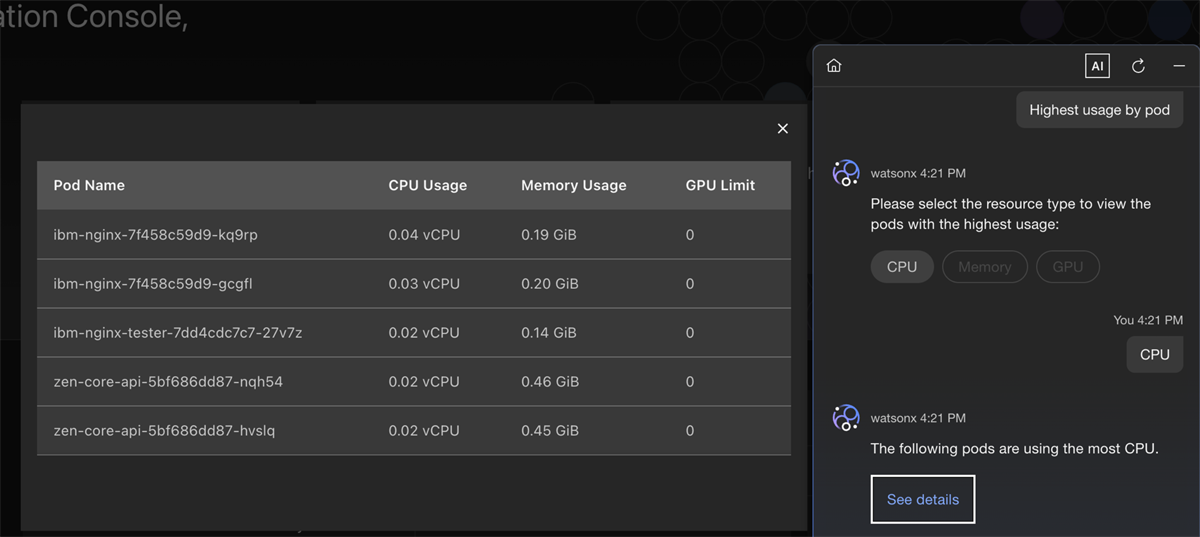Restart the chat conversation
This screenshot has width=1200, height=537.
[1138, 66]
